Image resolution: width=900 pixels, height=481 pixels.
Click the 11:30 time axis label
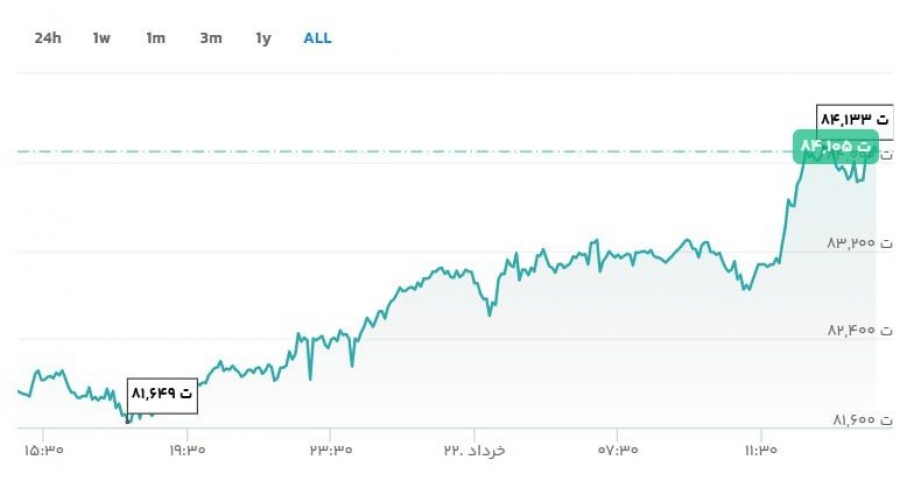point(761,449)
